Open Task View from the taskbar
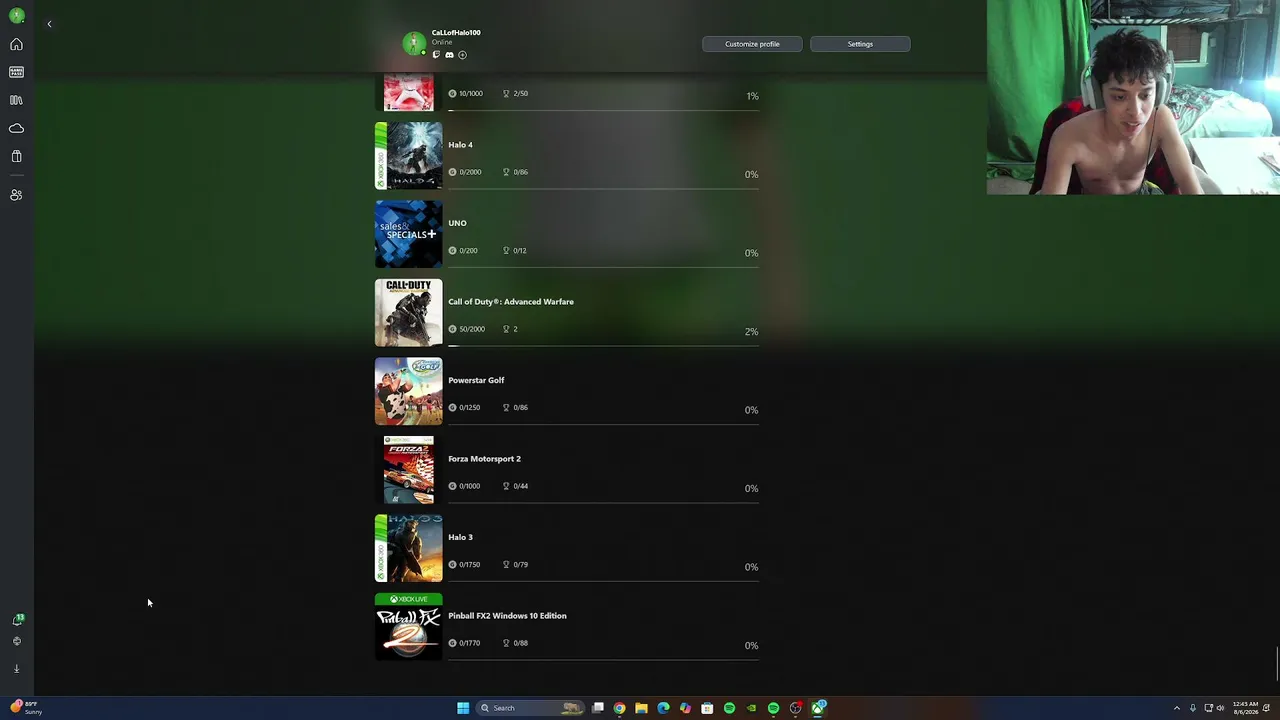Screen dimensions: 1280x720 598,708
